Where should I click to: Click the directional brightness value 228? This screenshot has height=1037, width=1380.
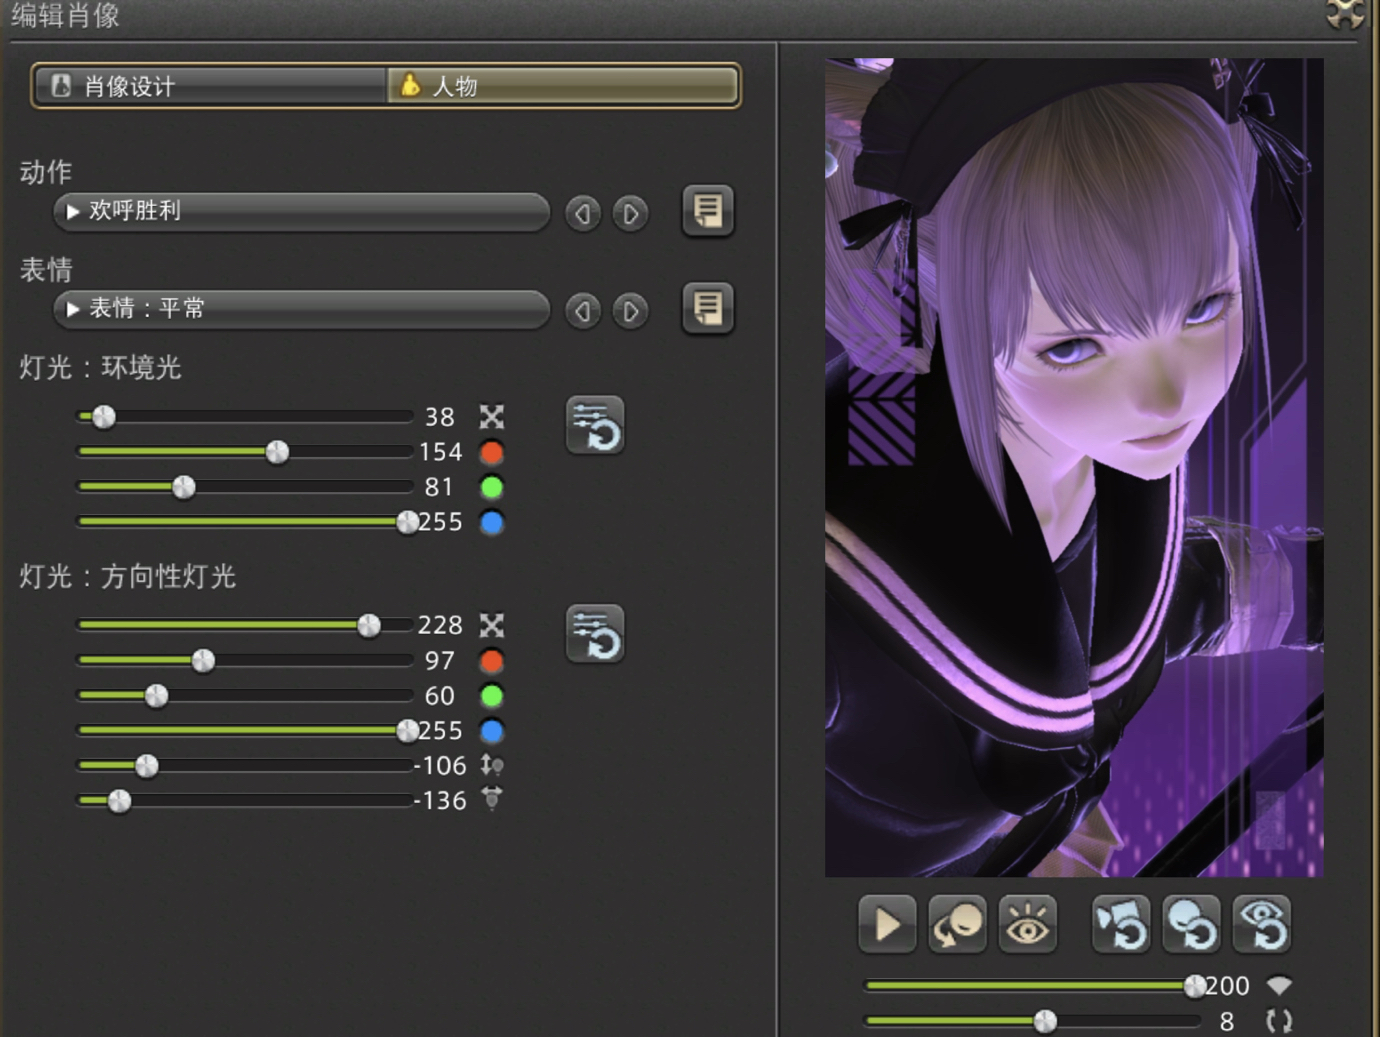440,625
